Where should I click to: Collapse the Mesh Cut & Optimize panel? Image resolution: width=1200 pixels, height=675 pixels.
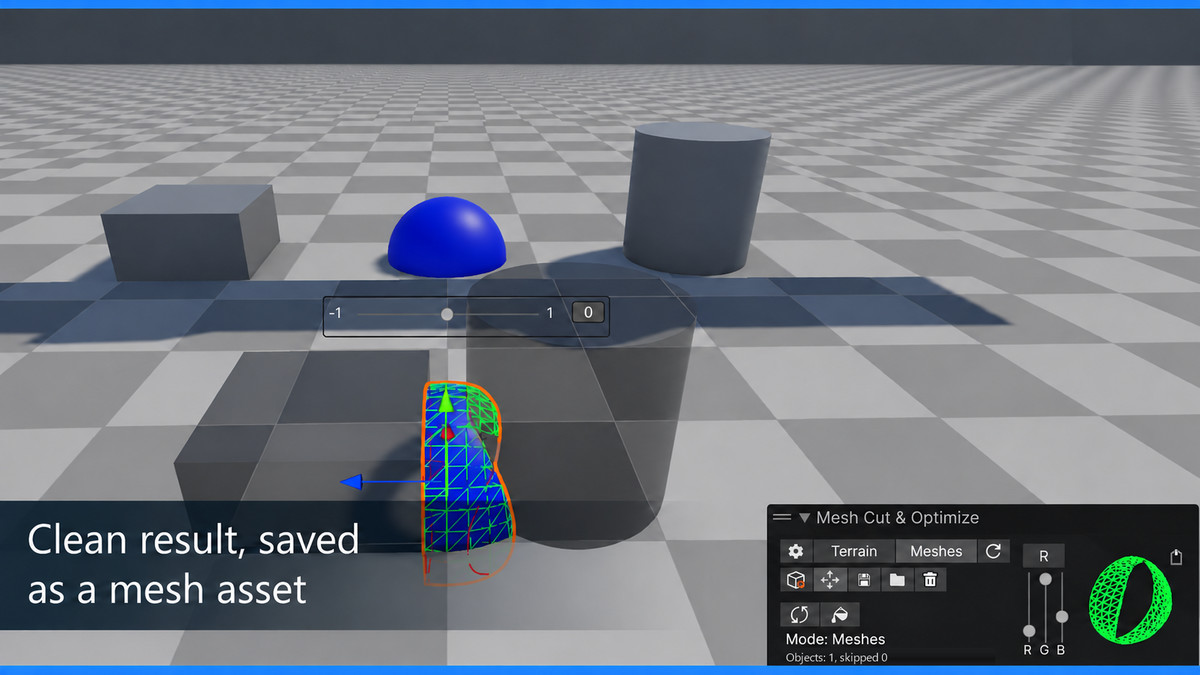[804, 518]
